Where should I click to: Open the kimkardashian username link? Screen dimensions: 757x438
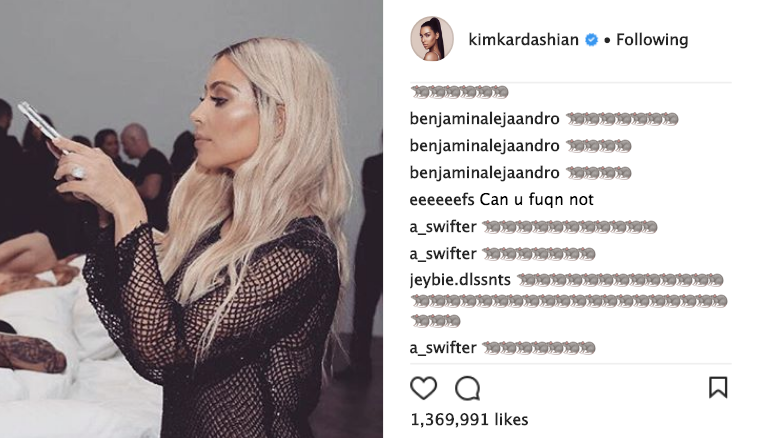tap(523, 40)
